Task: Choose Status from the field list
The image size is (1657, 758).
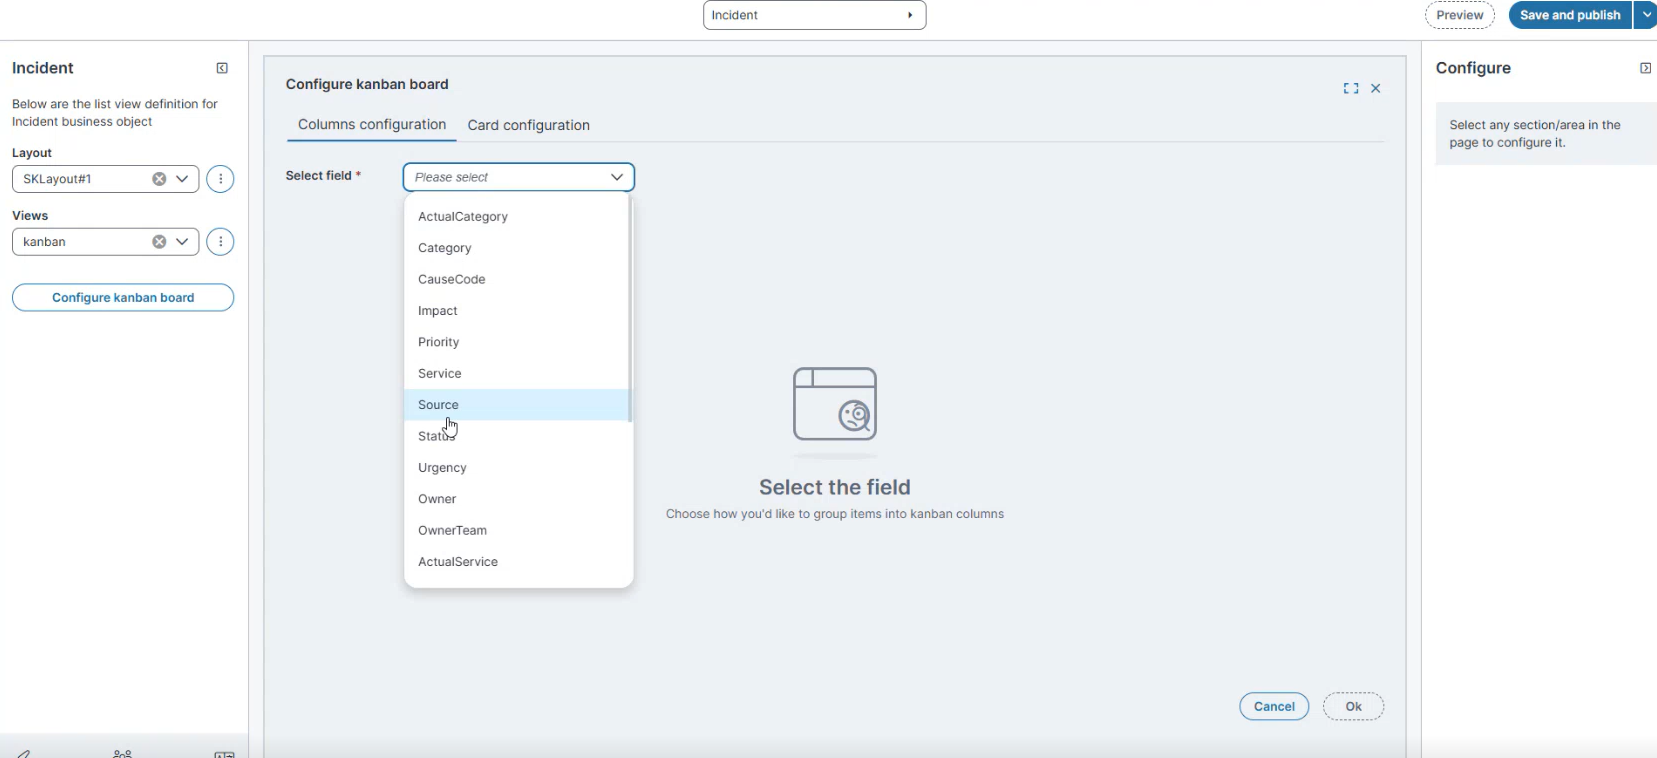Action: 435,437
